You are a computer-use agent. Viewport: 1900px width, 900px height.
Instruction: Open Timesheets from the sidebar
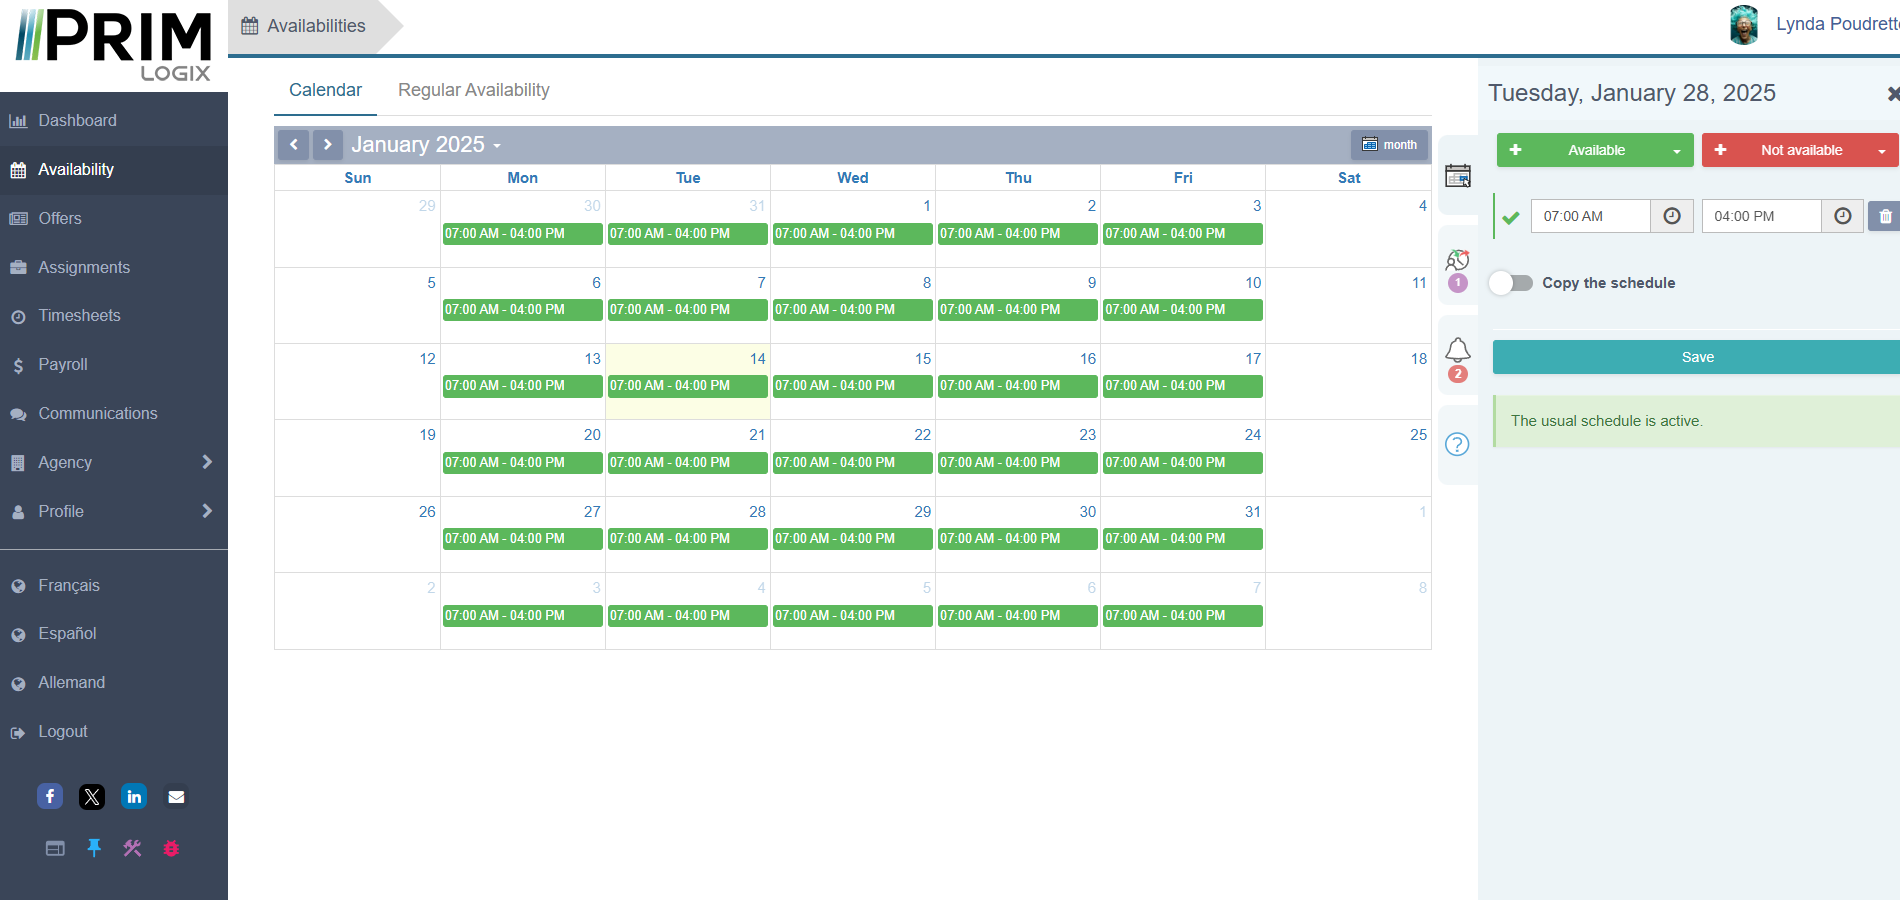coord(79,316)
